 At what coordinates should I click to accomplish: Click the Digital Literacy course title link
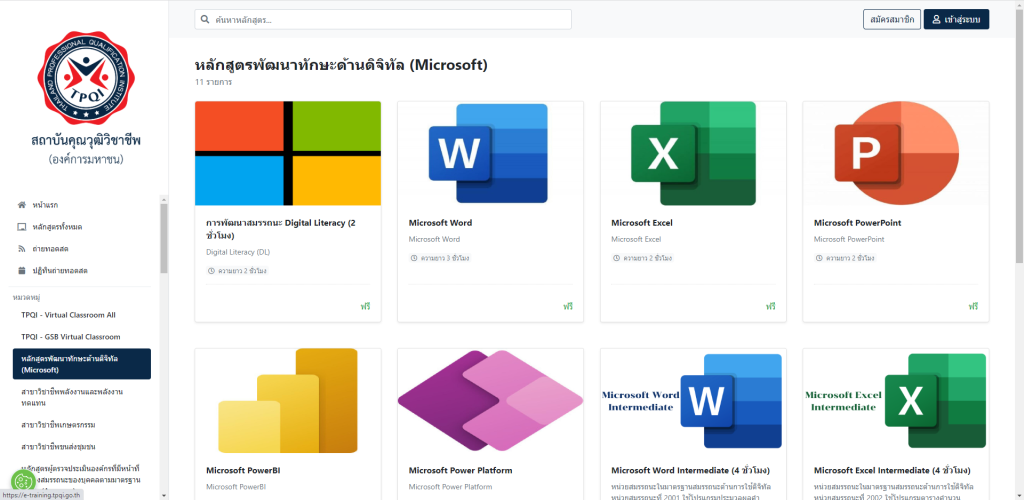[x=280, y=228]
